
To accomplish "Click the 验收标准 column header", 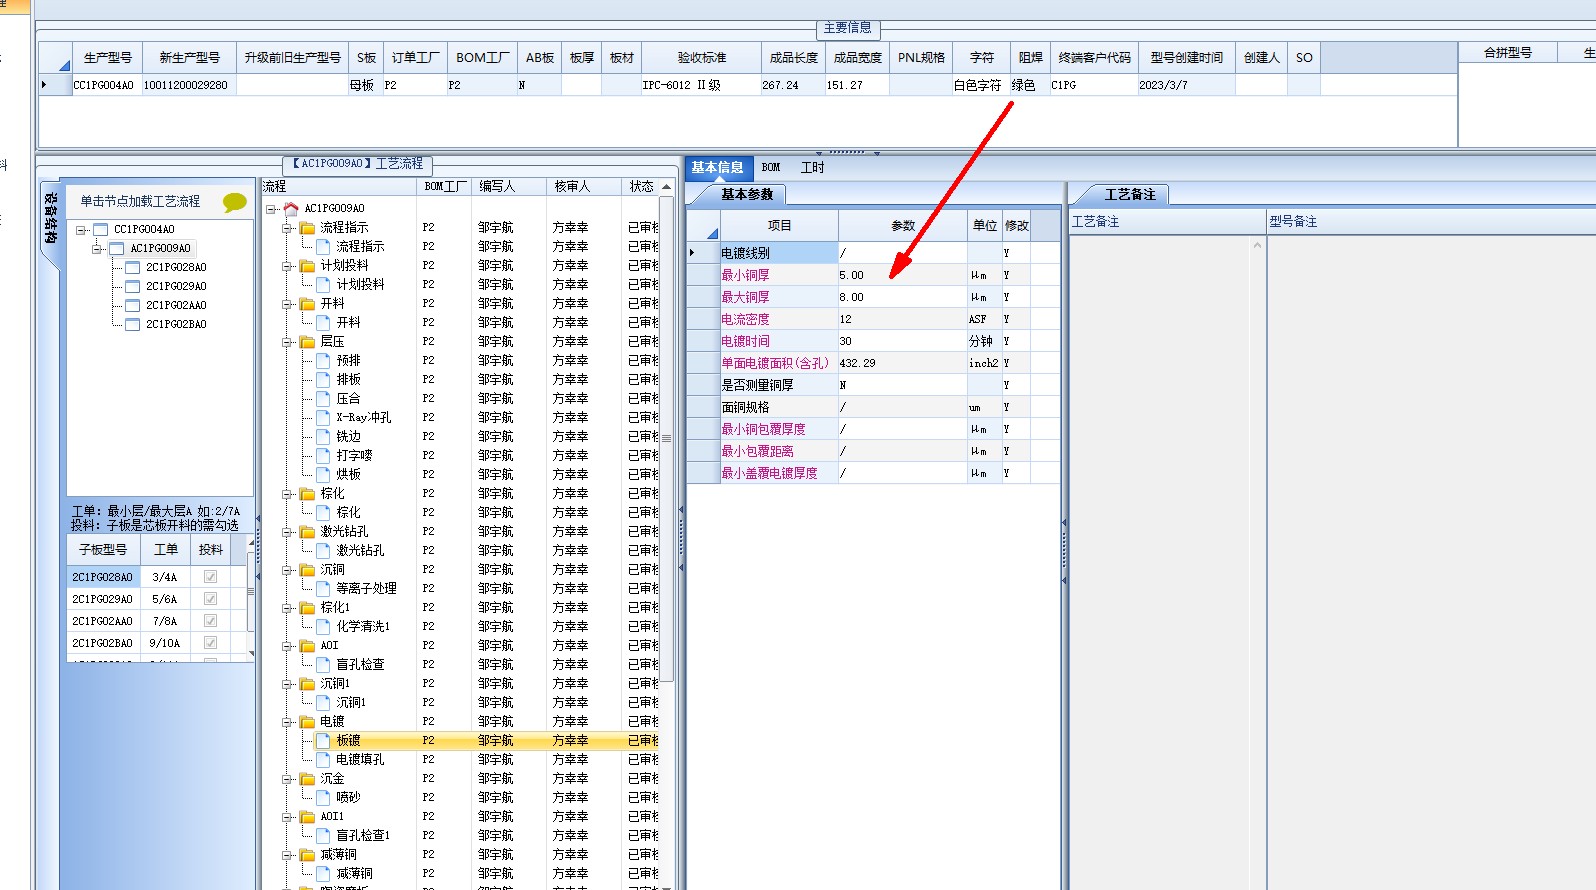I will (x=702, y=58).
